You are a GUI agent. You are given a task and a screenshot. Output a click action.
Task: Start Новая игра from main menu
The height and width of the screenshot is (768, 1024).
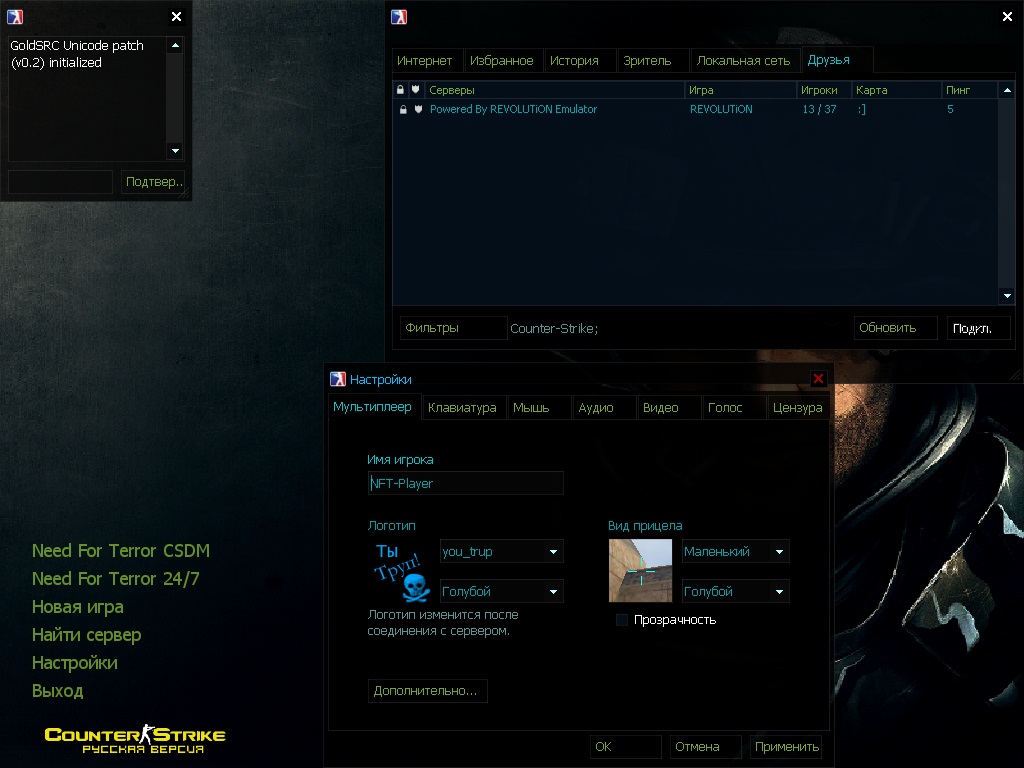tap(78, 607)
